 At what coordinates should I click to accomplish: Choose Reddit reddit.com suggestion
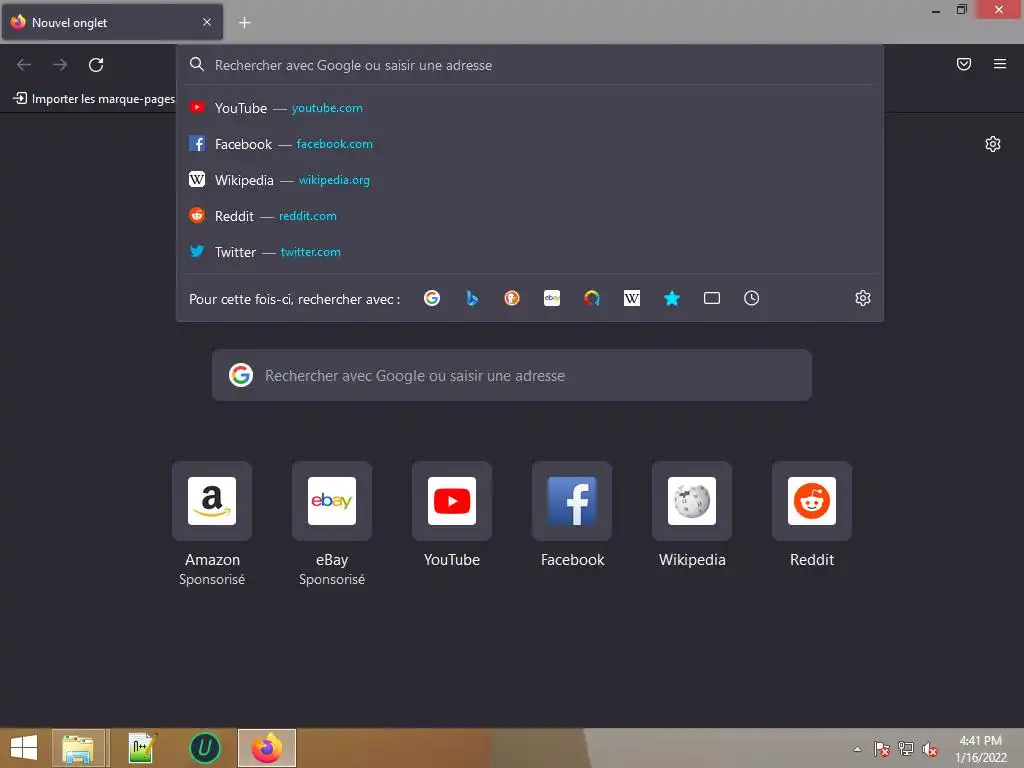pos(530,216)
